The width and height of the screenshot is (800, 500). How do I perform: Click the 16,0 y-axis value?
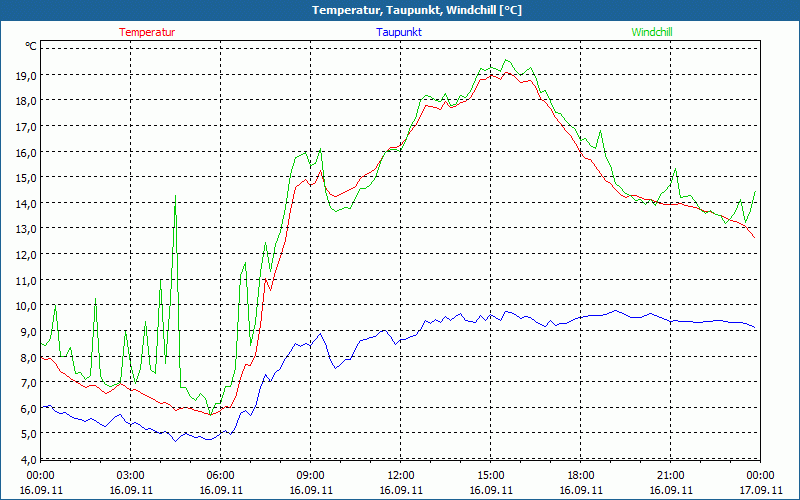tap(26, 153)
